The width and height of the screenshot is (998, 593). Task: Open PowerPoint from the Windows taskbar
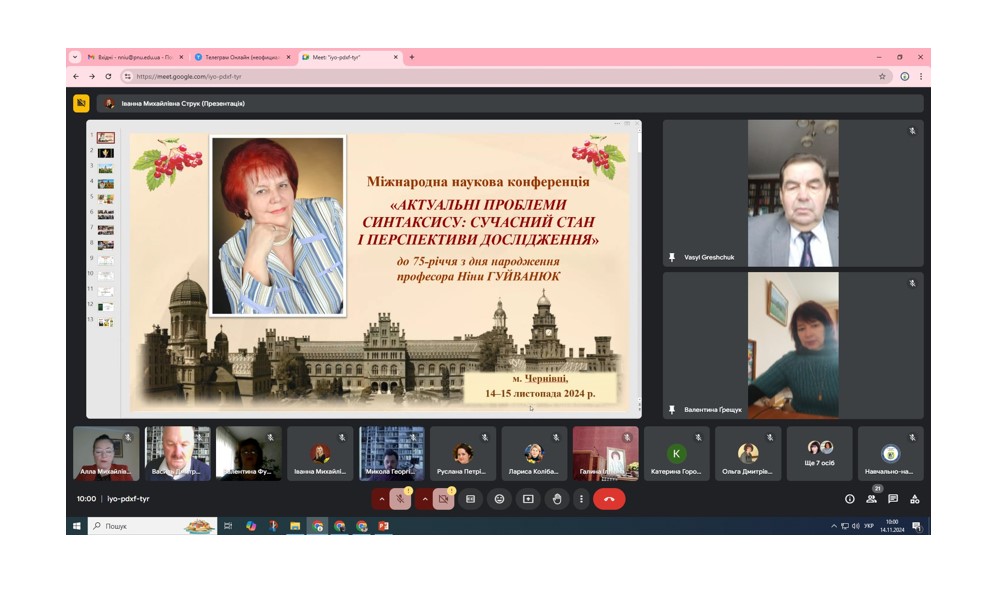pyautogui.click(x=384, y=526)
